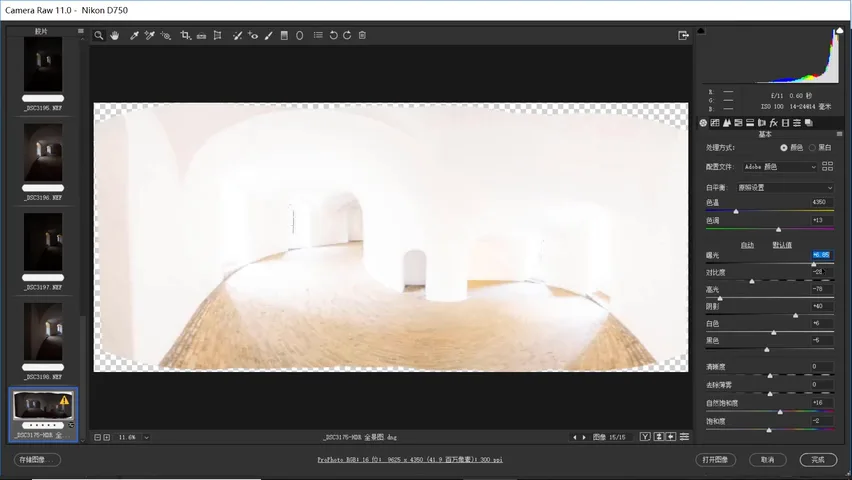Select the Transform tool
This screenshot has height=480, width=852.
(217, 35)
